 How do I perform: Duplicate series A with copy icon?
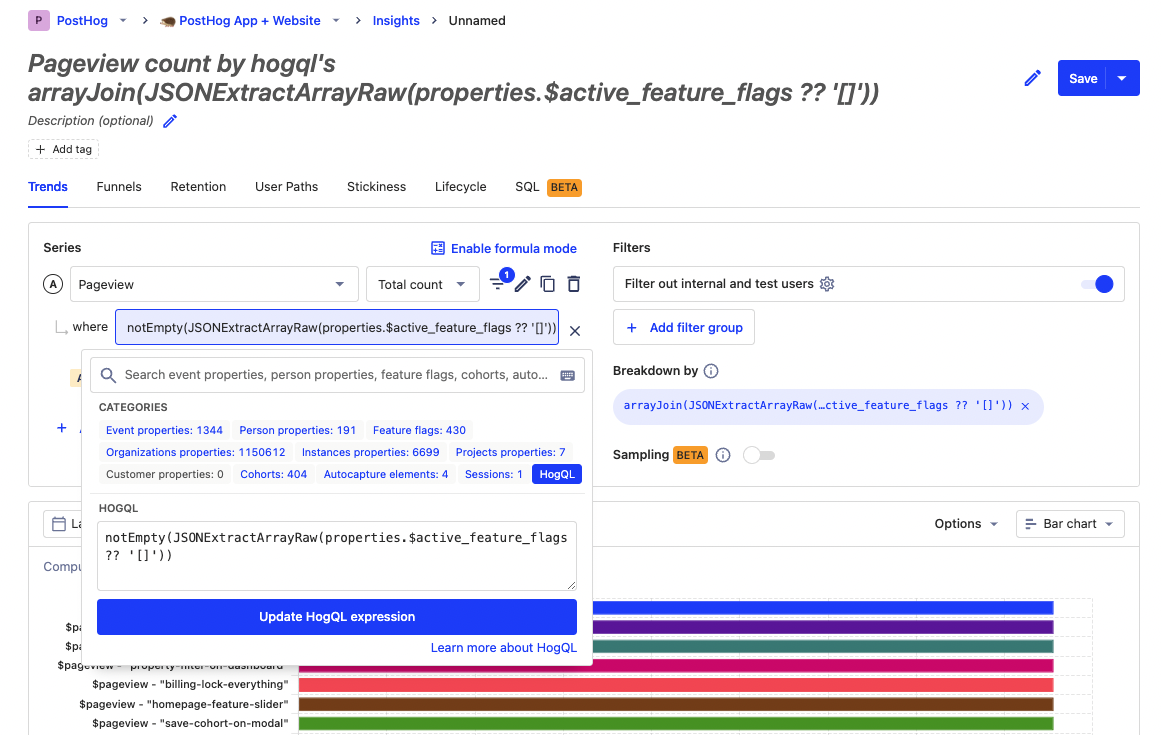pos(548,284)
